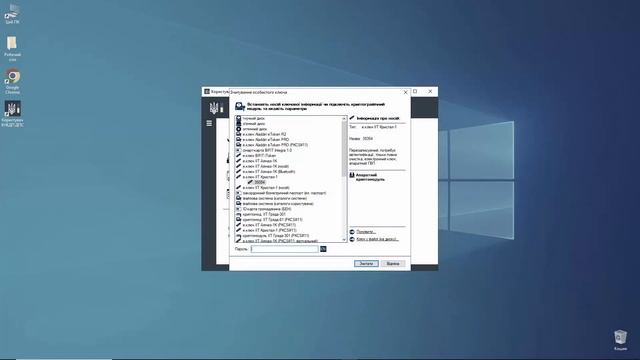Select the оптичний диск media type
This screenshot has width=640, height=360.
[x=255, y=129]
